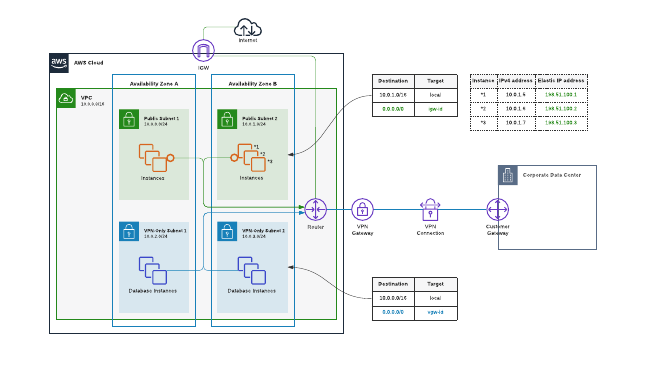Click Public Subnet 1 lock icon
646x376 pixels.
click(x=129, y=119)
